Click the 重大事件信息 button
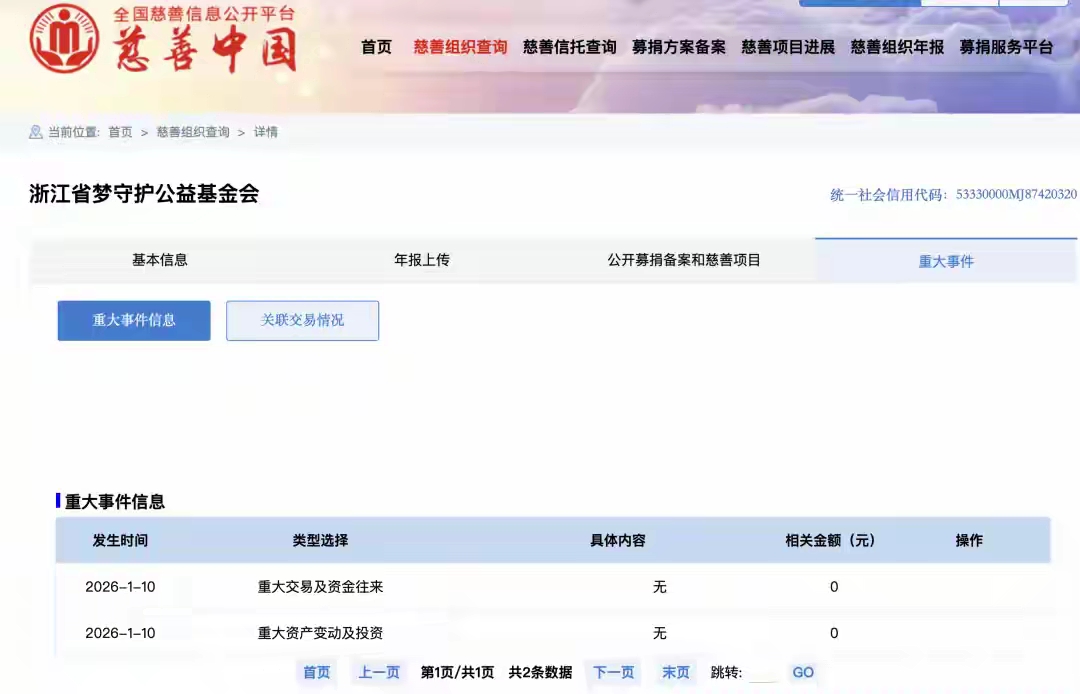The height and width of the screenshot is (694, 1080). (133, 320)
